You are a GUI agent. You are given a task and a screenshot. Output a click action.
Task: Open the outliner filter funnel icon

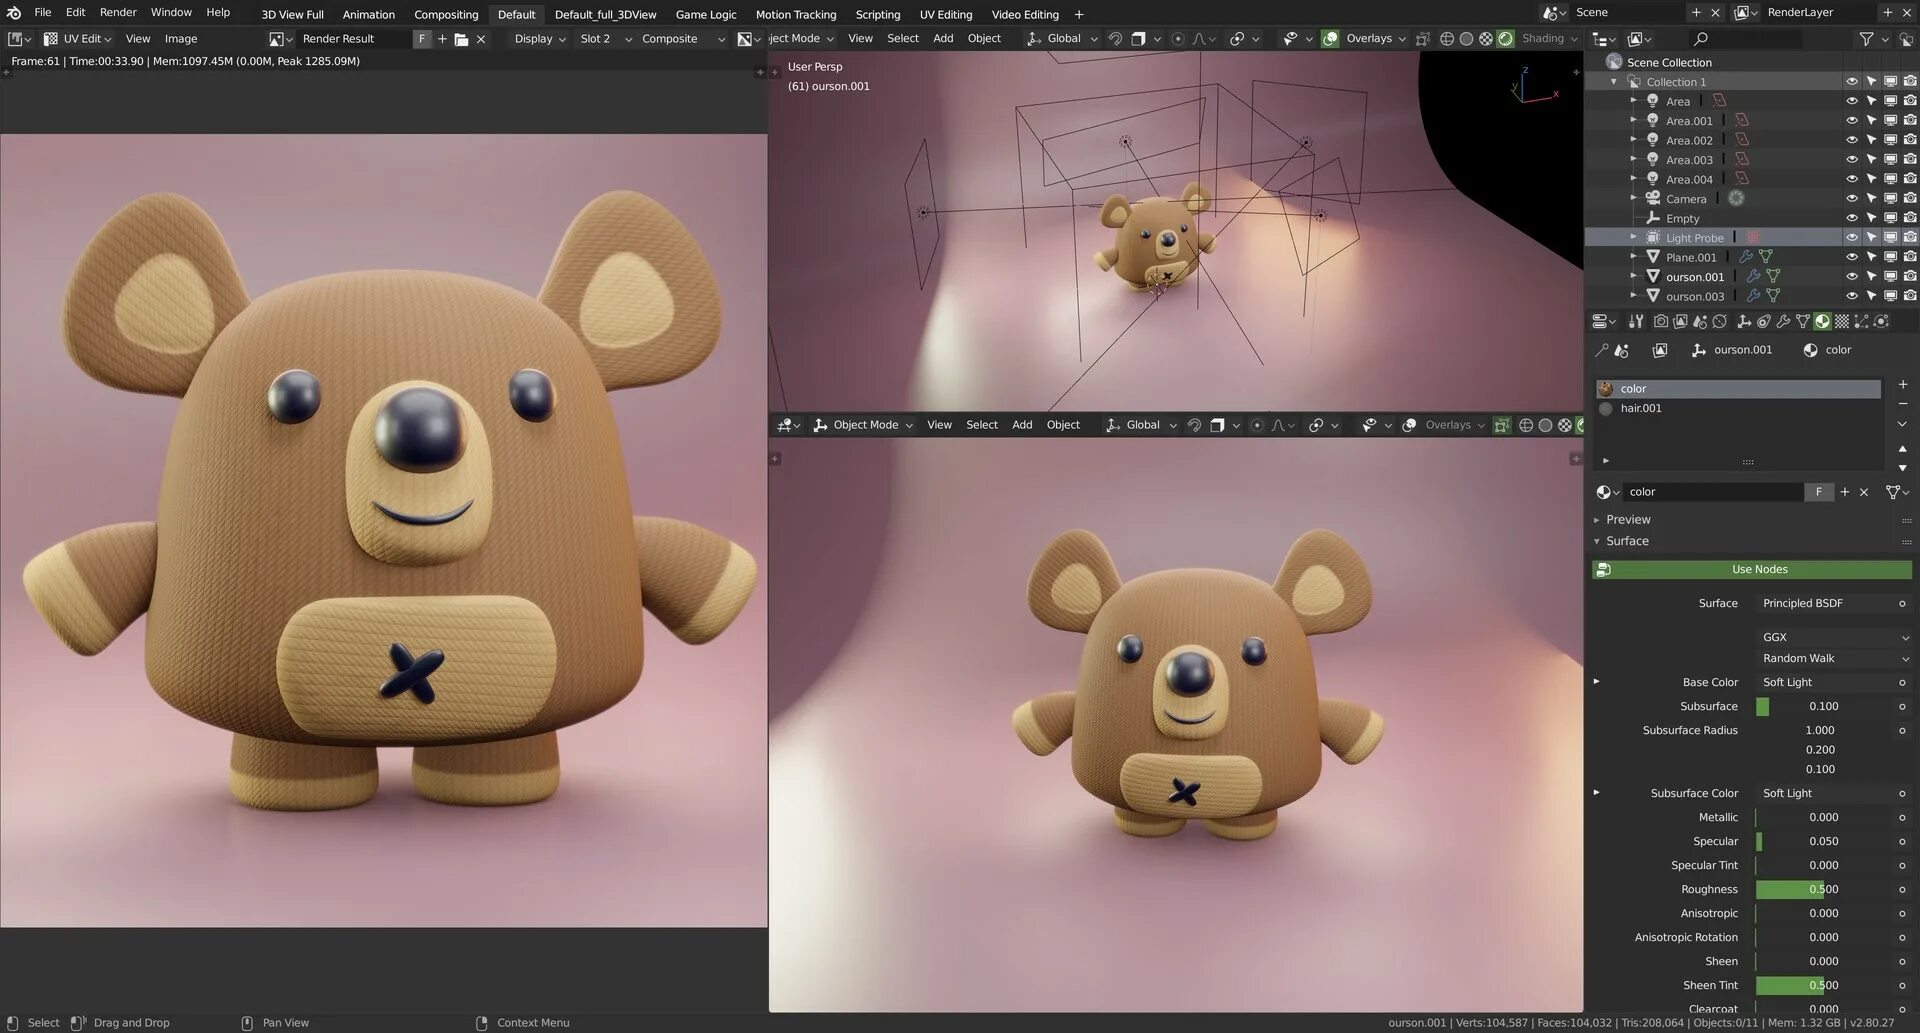[1866, 39]
